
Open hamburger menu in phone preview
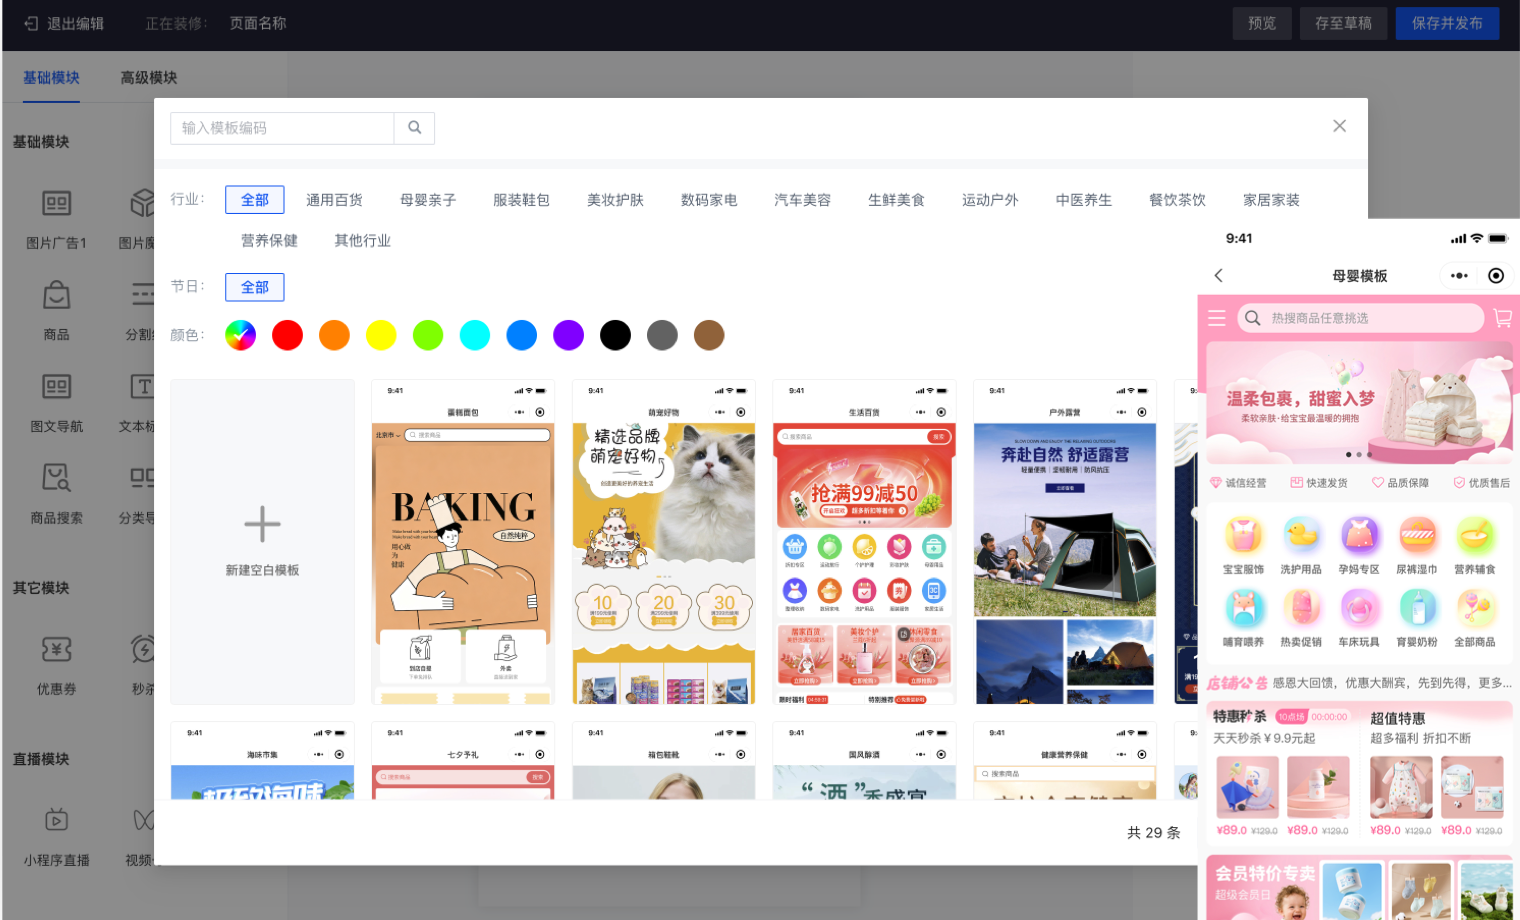pos(1217,318)
